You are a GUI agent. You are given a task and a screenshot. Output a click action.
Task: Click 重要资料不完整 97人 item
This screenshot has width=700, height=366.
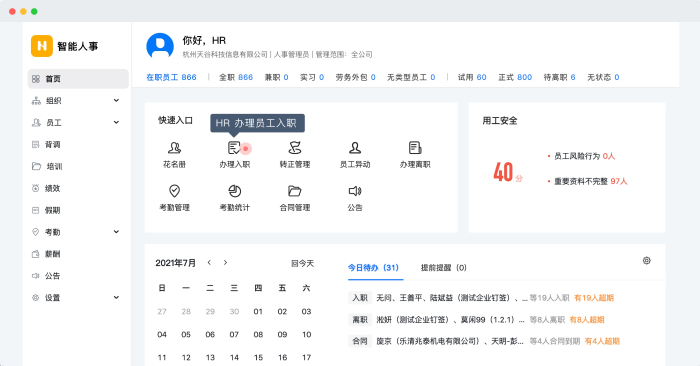click(x=588, y=181)
